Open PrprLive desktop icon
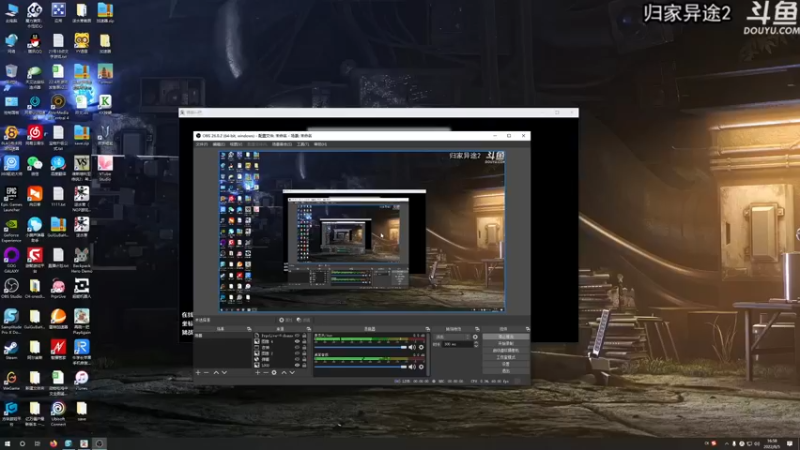This screenshot has width=800, height=450. (58, 289)
